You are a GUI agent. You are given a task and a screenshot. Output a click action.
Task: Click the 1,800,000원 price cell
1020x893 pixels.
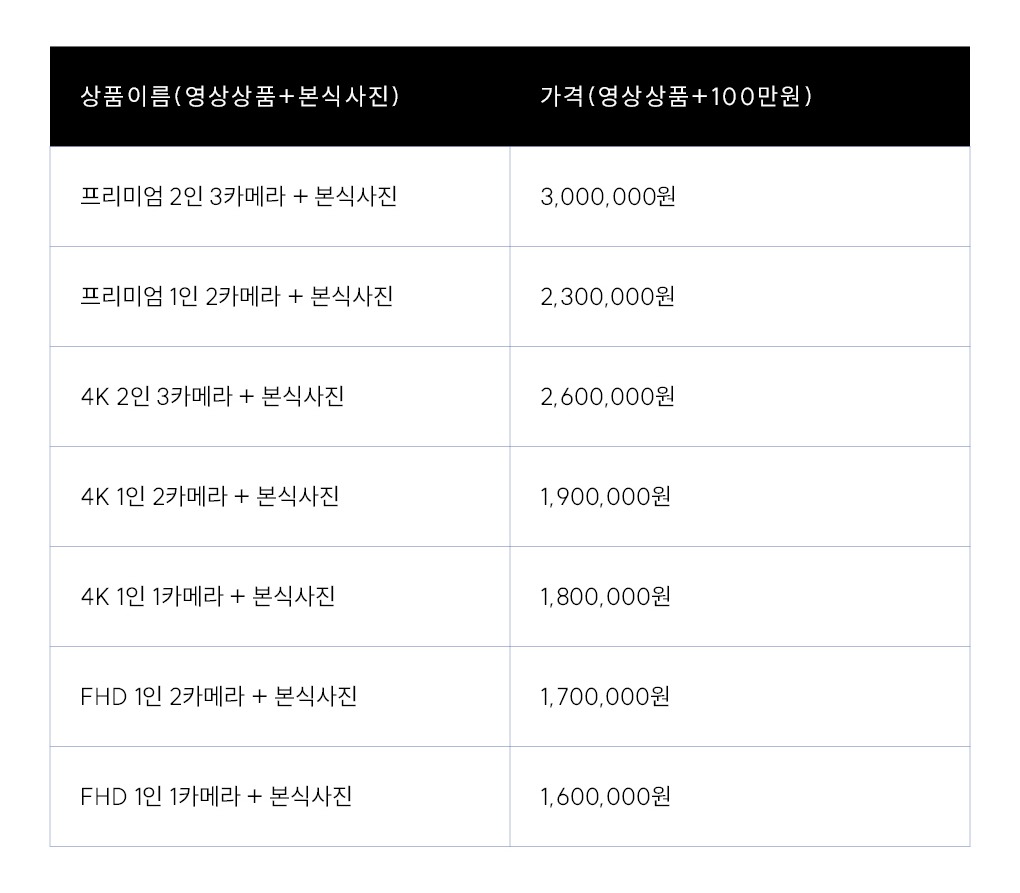tap(740, 596)
